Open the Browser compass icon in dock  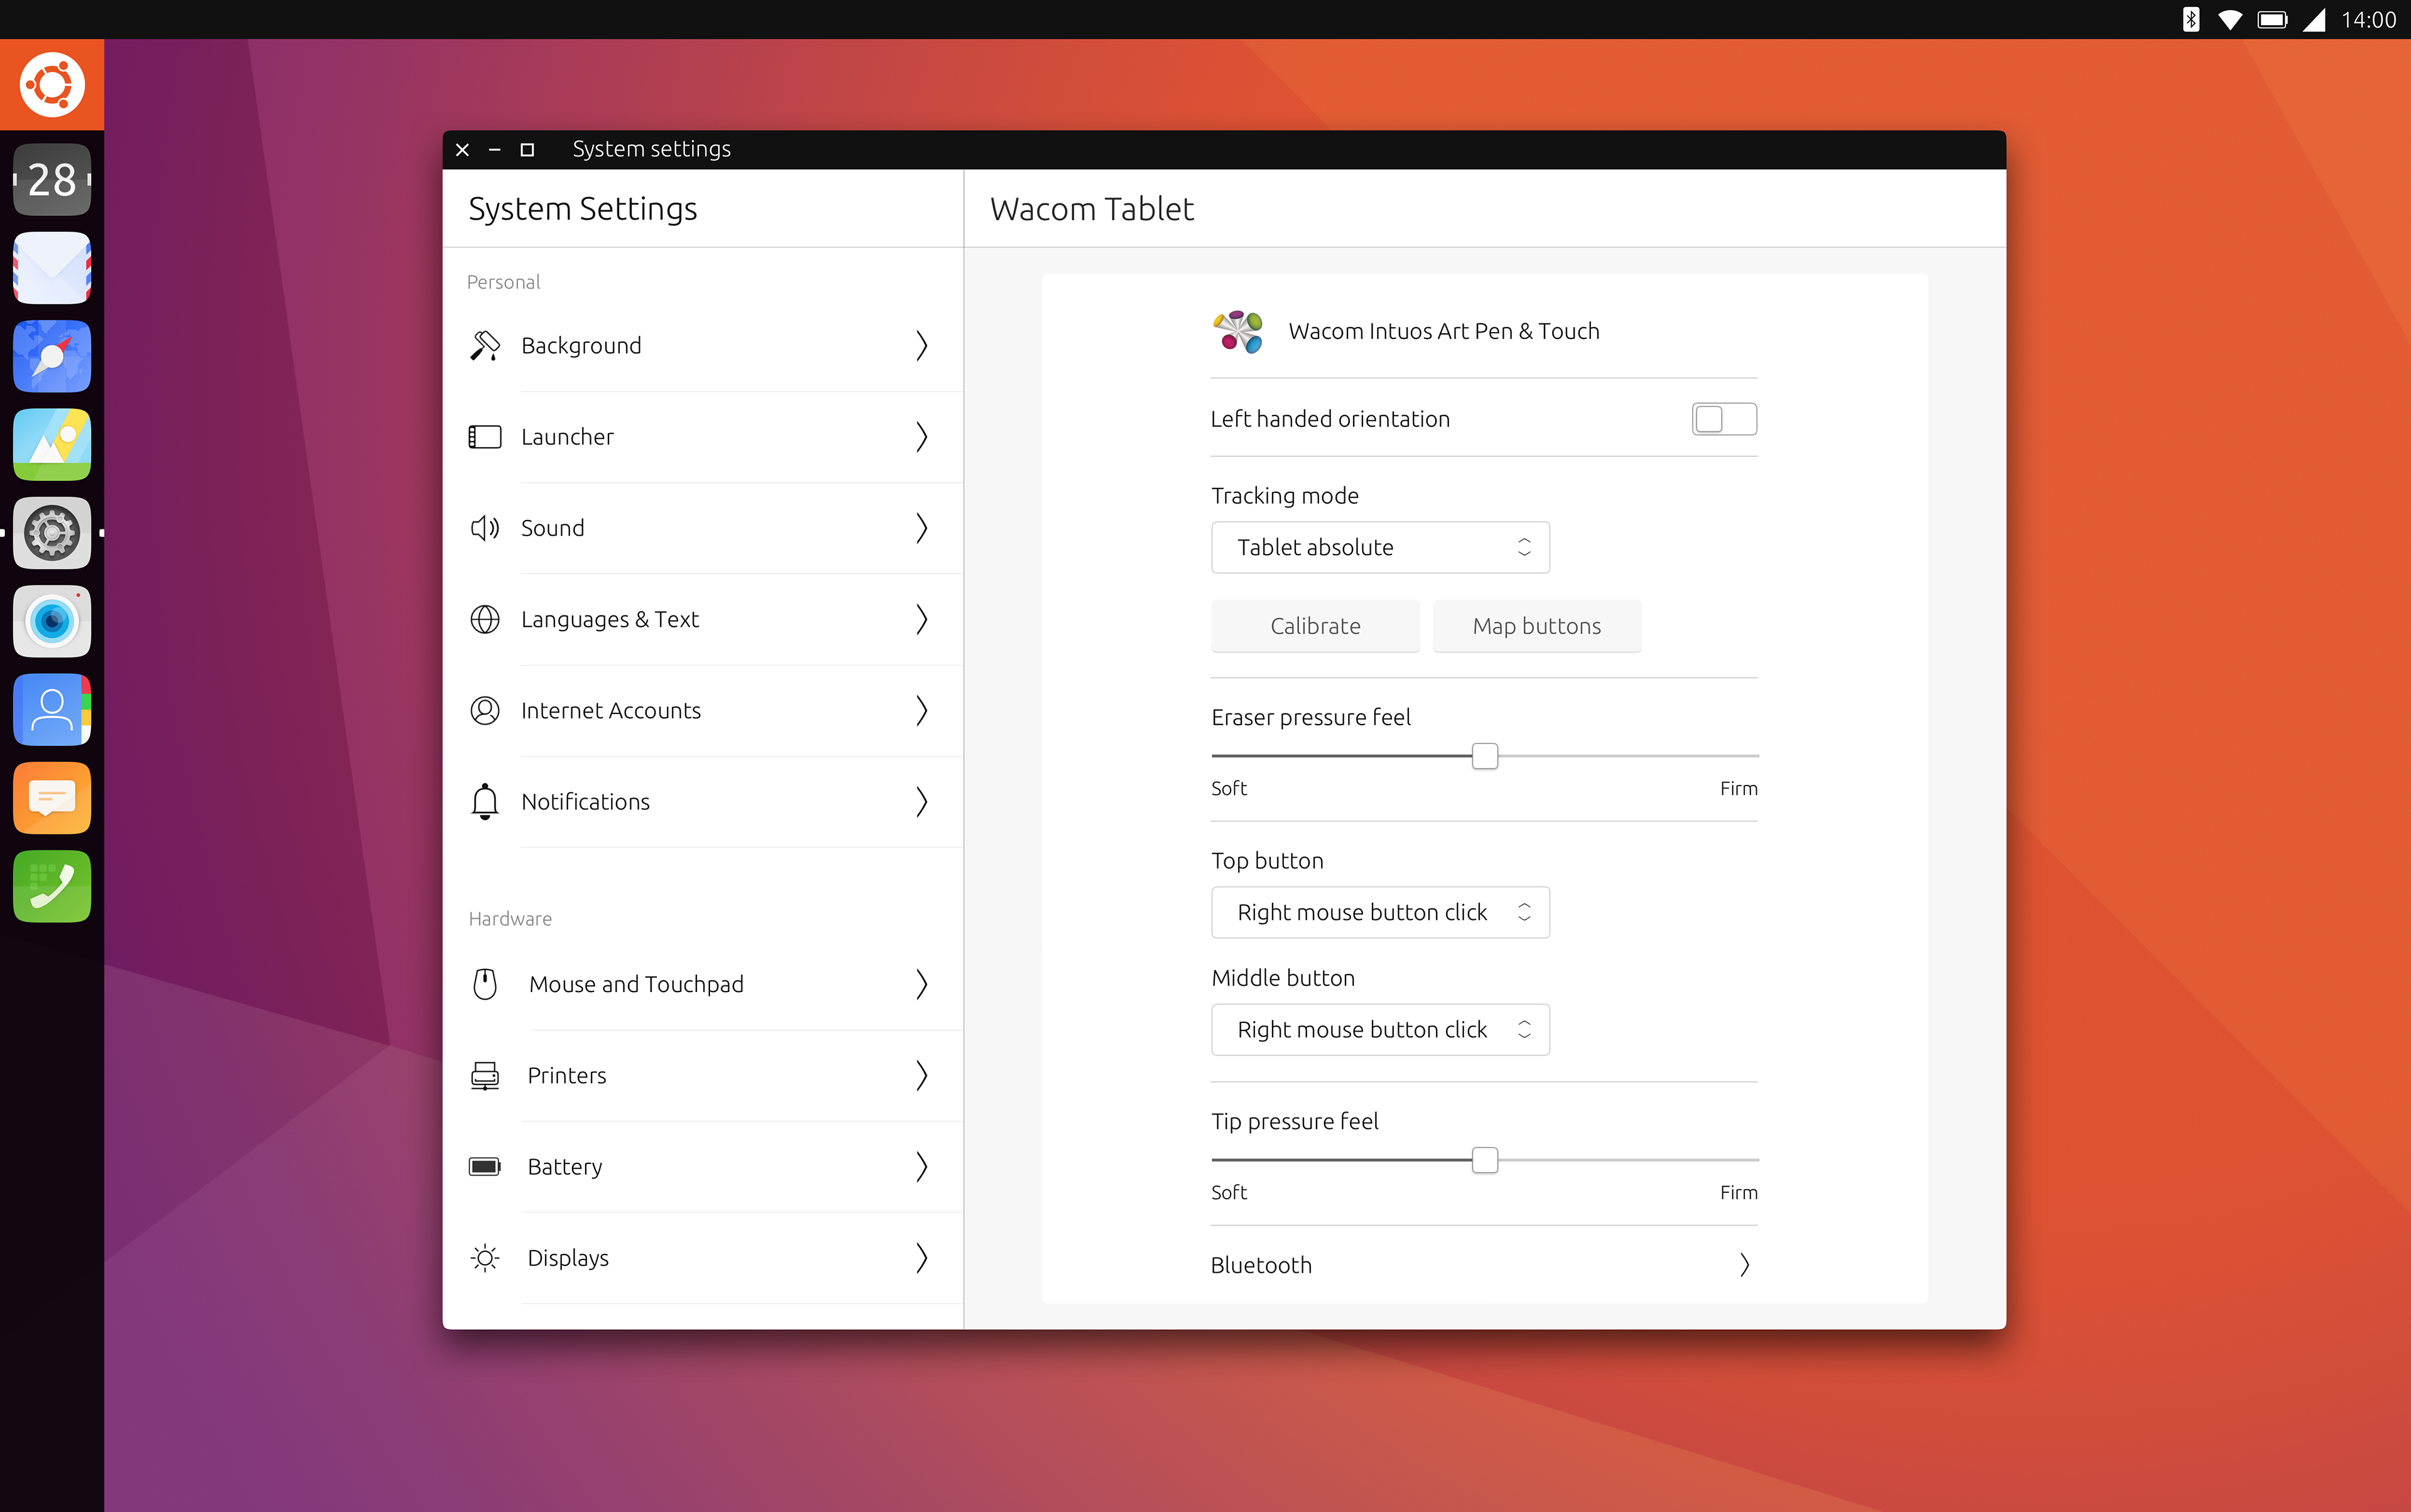tap(52, 356)
